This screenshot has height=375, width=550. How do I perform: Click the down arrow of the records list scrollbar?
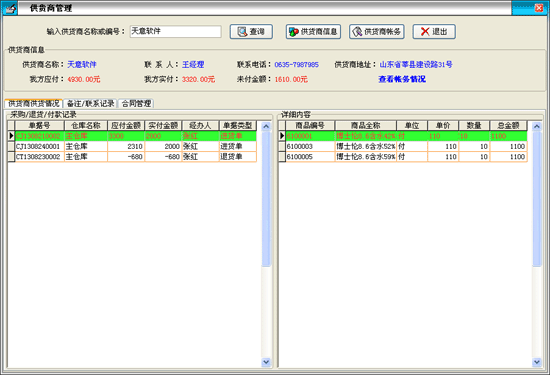(266, 362)
